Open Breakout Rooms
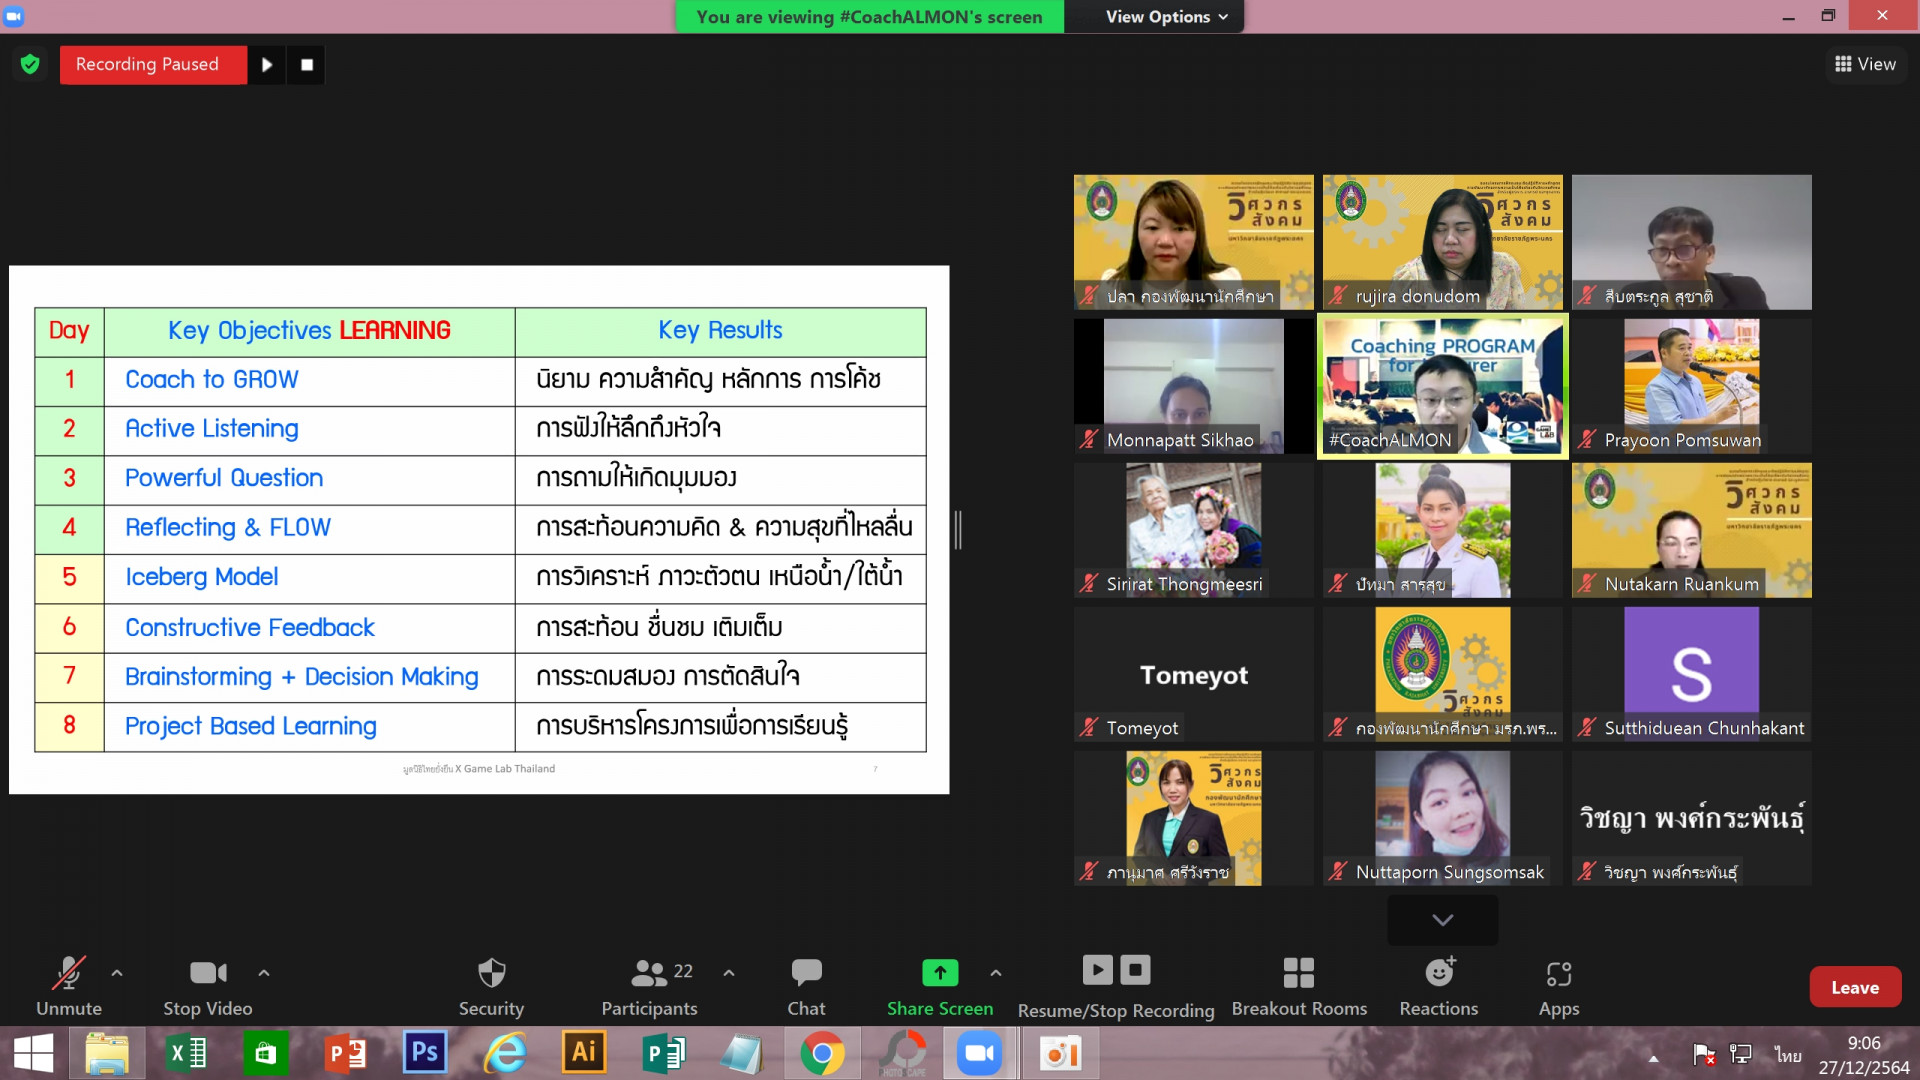The width and height of the screenshot is (1920, 1080). pyautogui.click(x=1298, y=985)
